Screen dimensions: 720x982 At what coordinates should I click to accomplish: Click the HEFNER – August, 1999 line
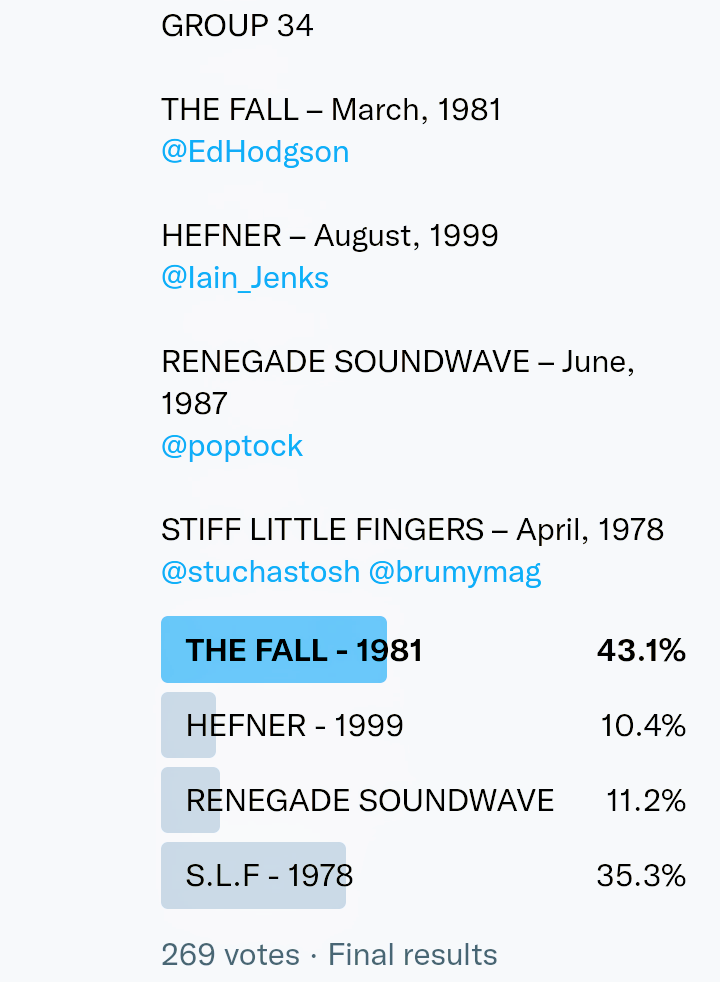(x=329, y=235)
